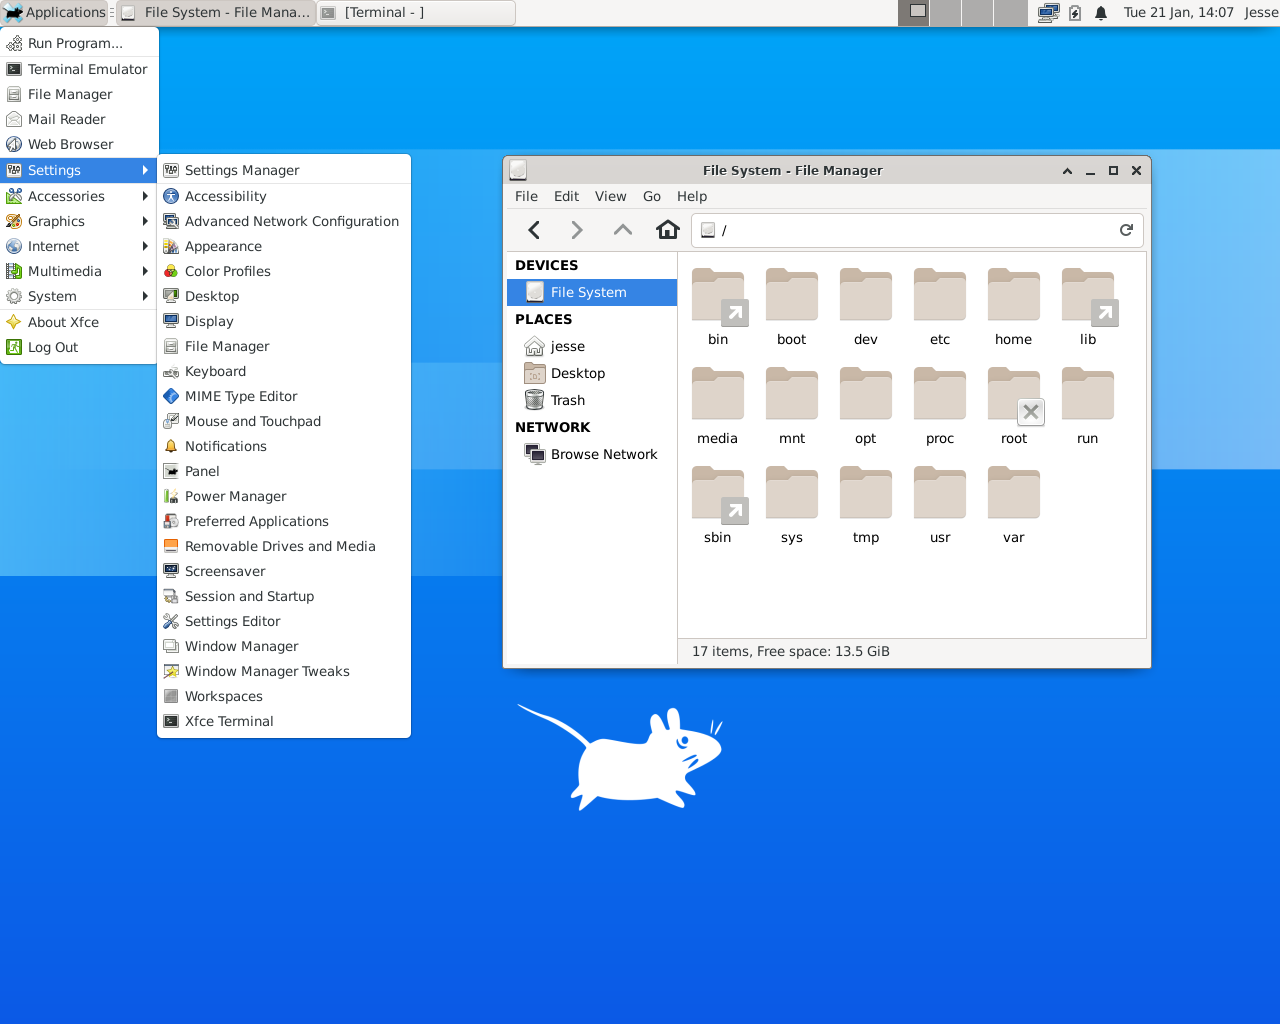The width and height of the screenshot is (1280, 1024).
Task: Switch to the Terminal taskbar button
Action: [x=416, y=12]
